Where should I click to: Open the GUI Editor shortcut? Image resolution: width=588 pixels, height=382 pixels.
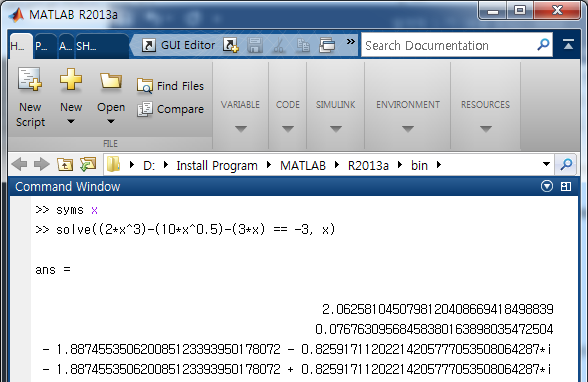pyautogui.click(x=178, y=45)
